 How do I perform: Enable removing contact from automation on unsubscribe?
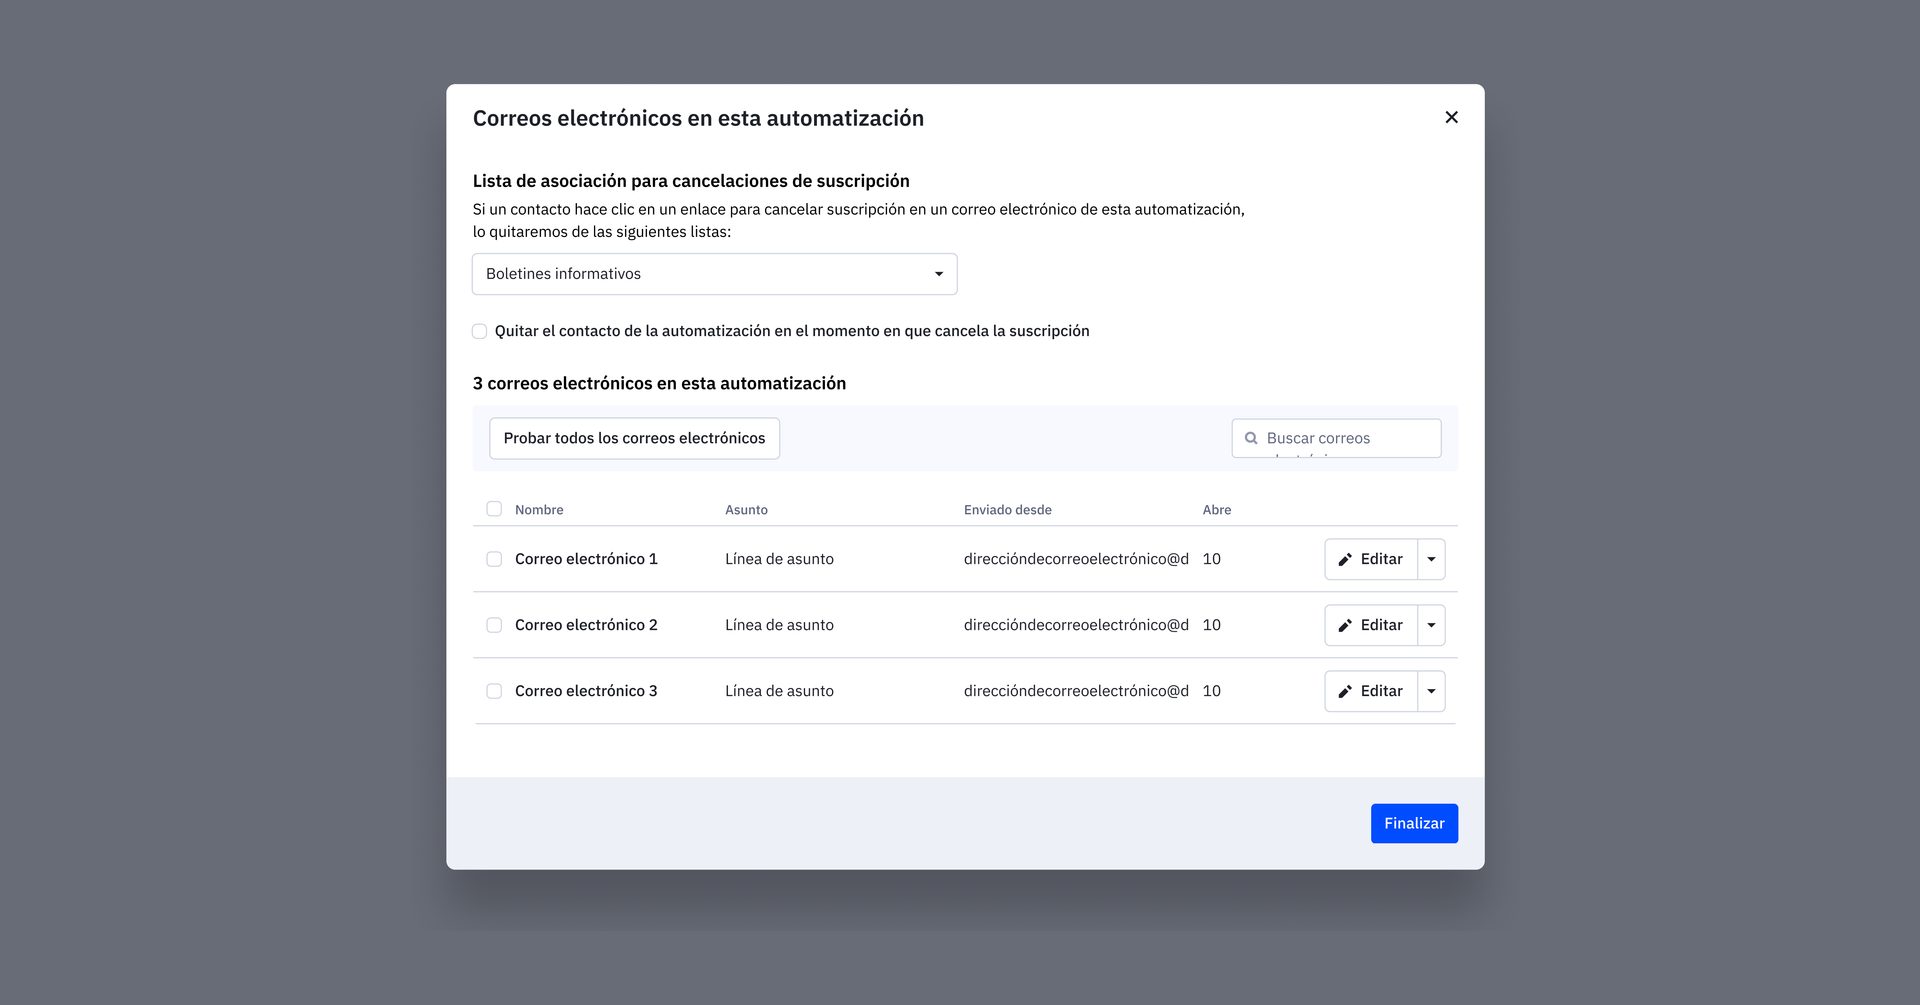point(480,331)
